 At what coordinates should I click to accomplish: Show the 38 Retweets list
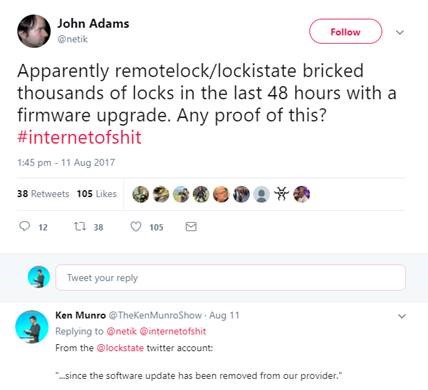click(43, 194)
